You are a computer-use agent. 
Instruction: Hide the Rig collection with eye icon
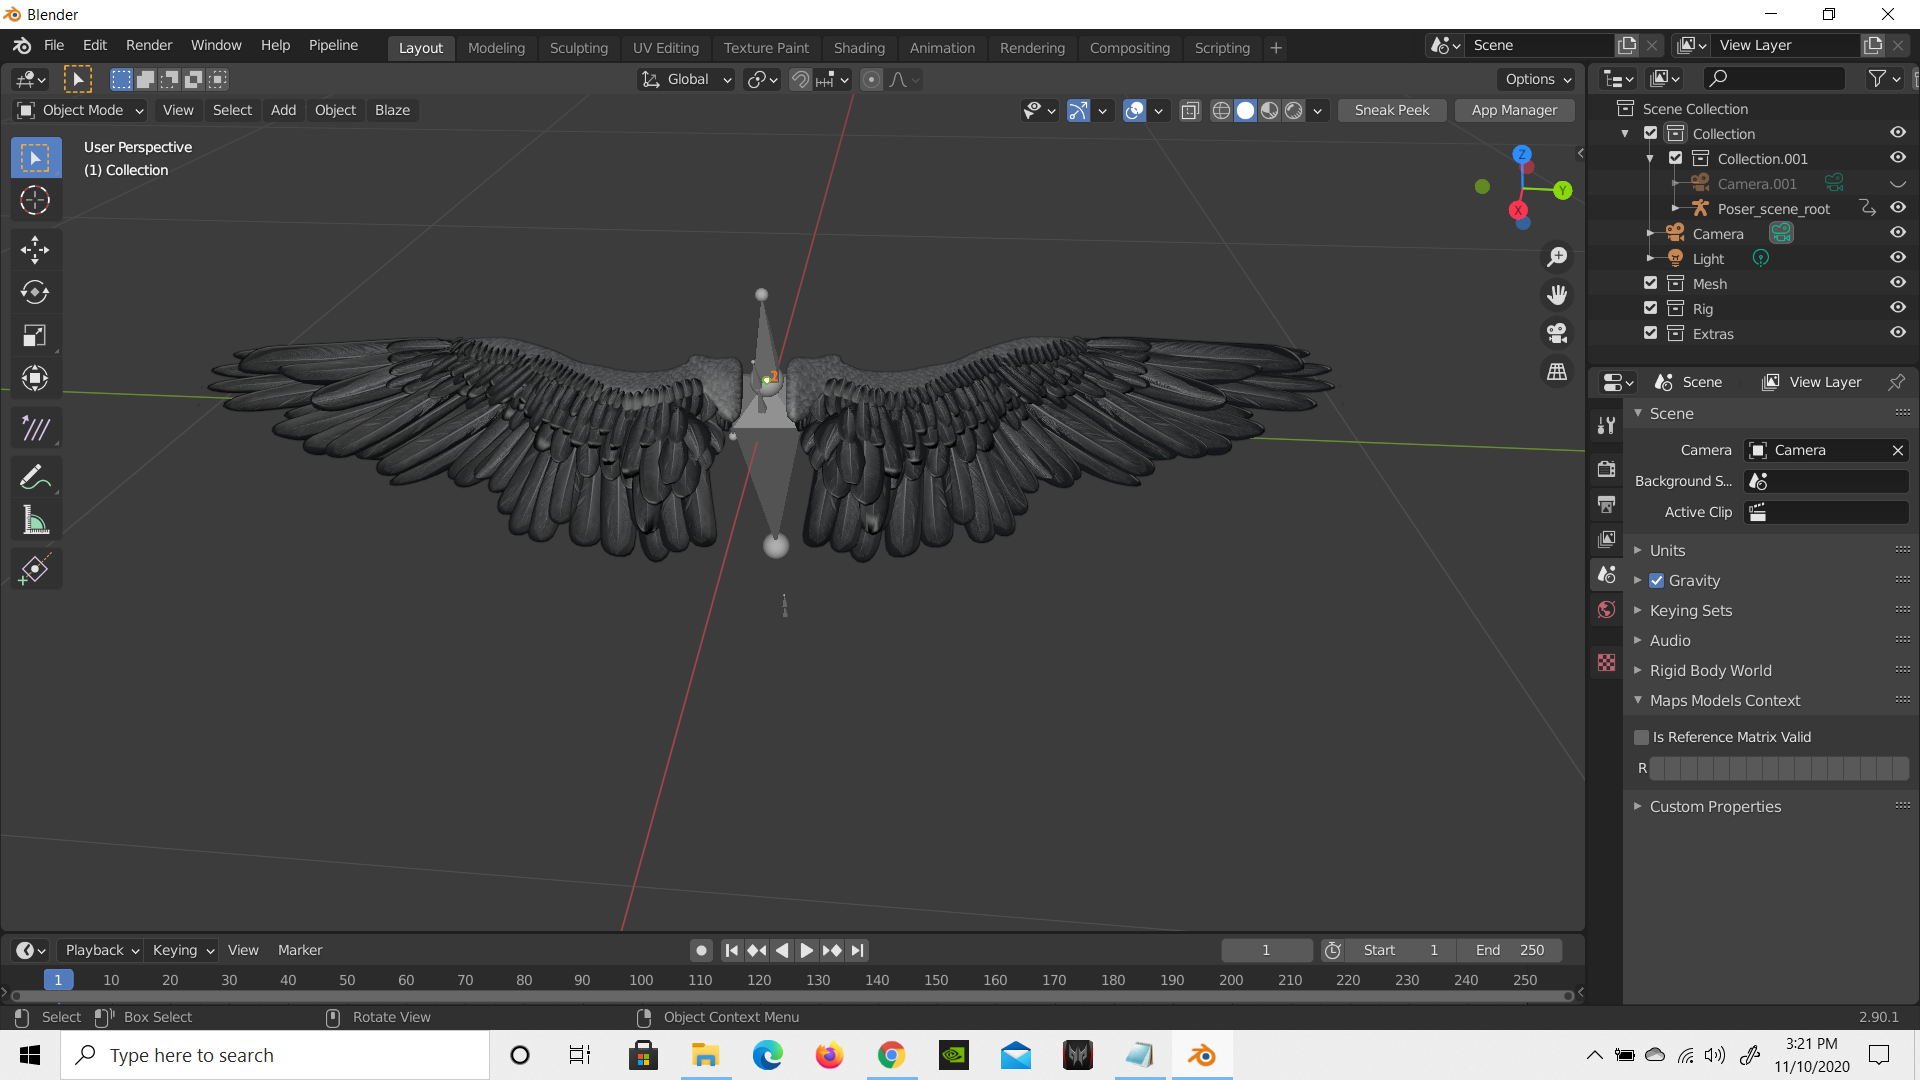[1897, 308]
